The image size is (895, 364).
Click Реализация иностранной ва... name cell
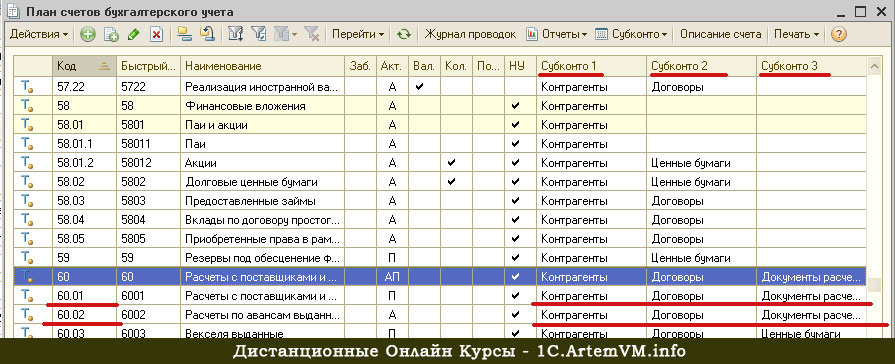(263, 87)
